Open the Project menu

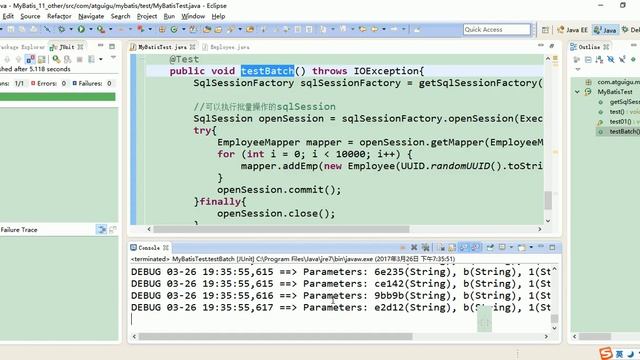click(x=147, y=16)
